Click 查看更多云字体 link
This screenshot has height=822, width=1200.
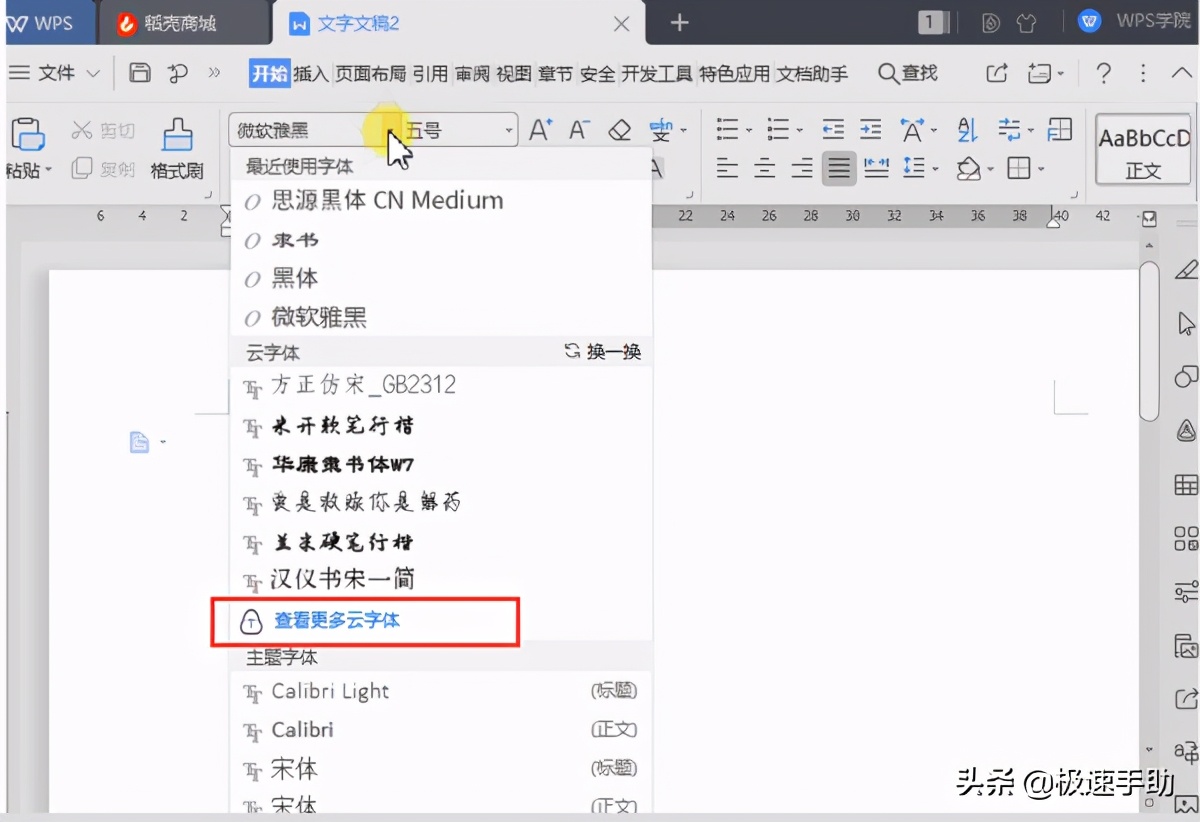337,620
